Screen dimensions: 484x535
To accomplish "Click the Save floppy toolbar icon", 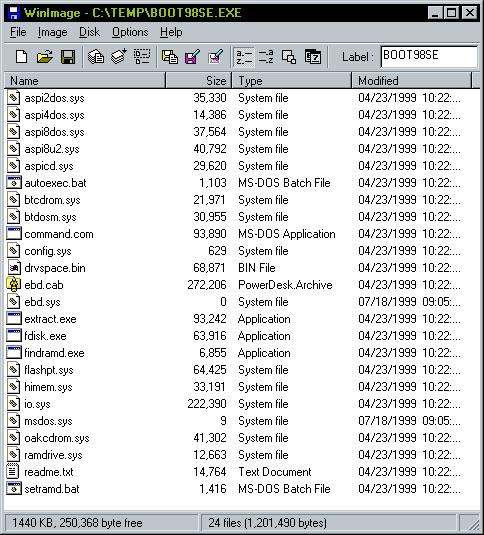I will (x=68, y=57).
